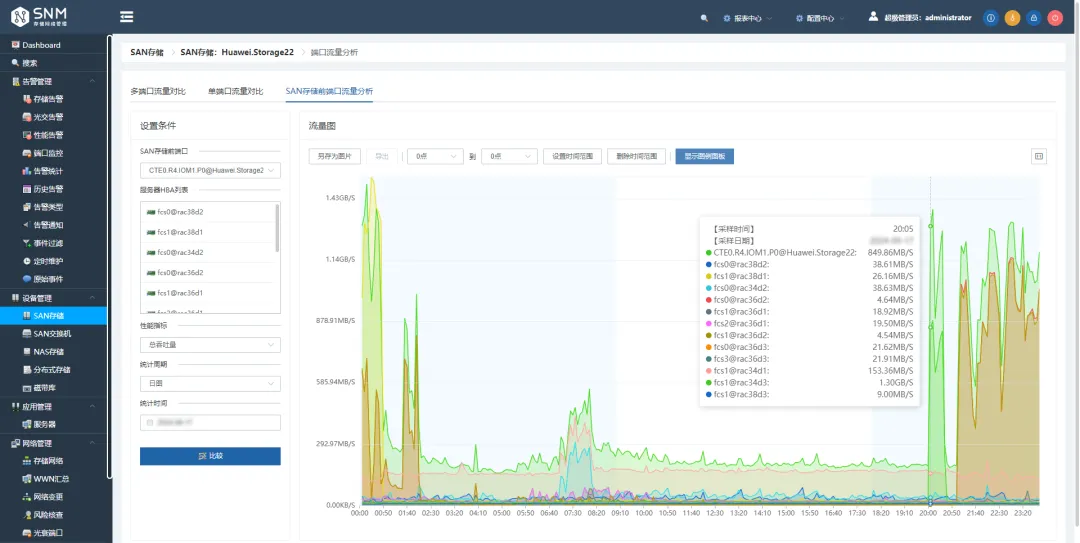Click the SNM logo in top left

click(x=41, y=17)
